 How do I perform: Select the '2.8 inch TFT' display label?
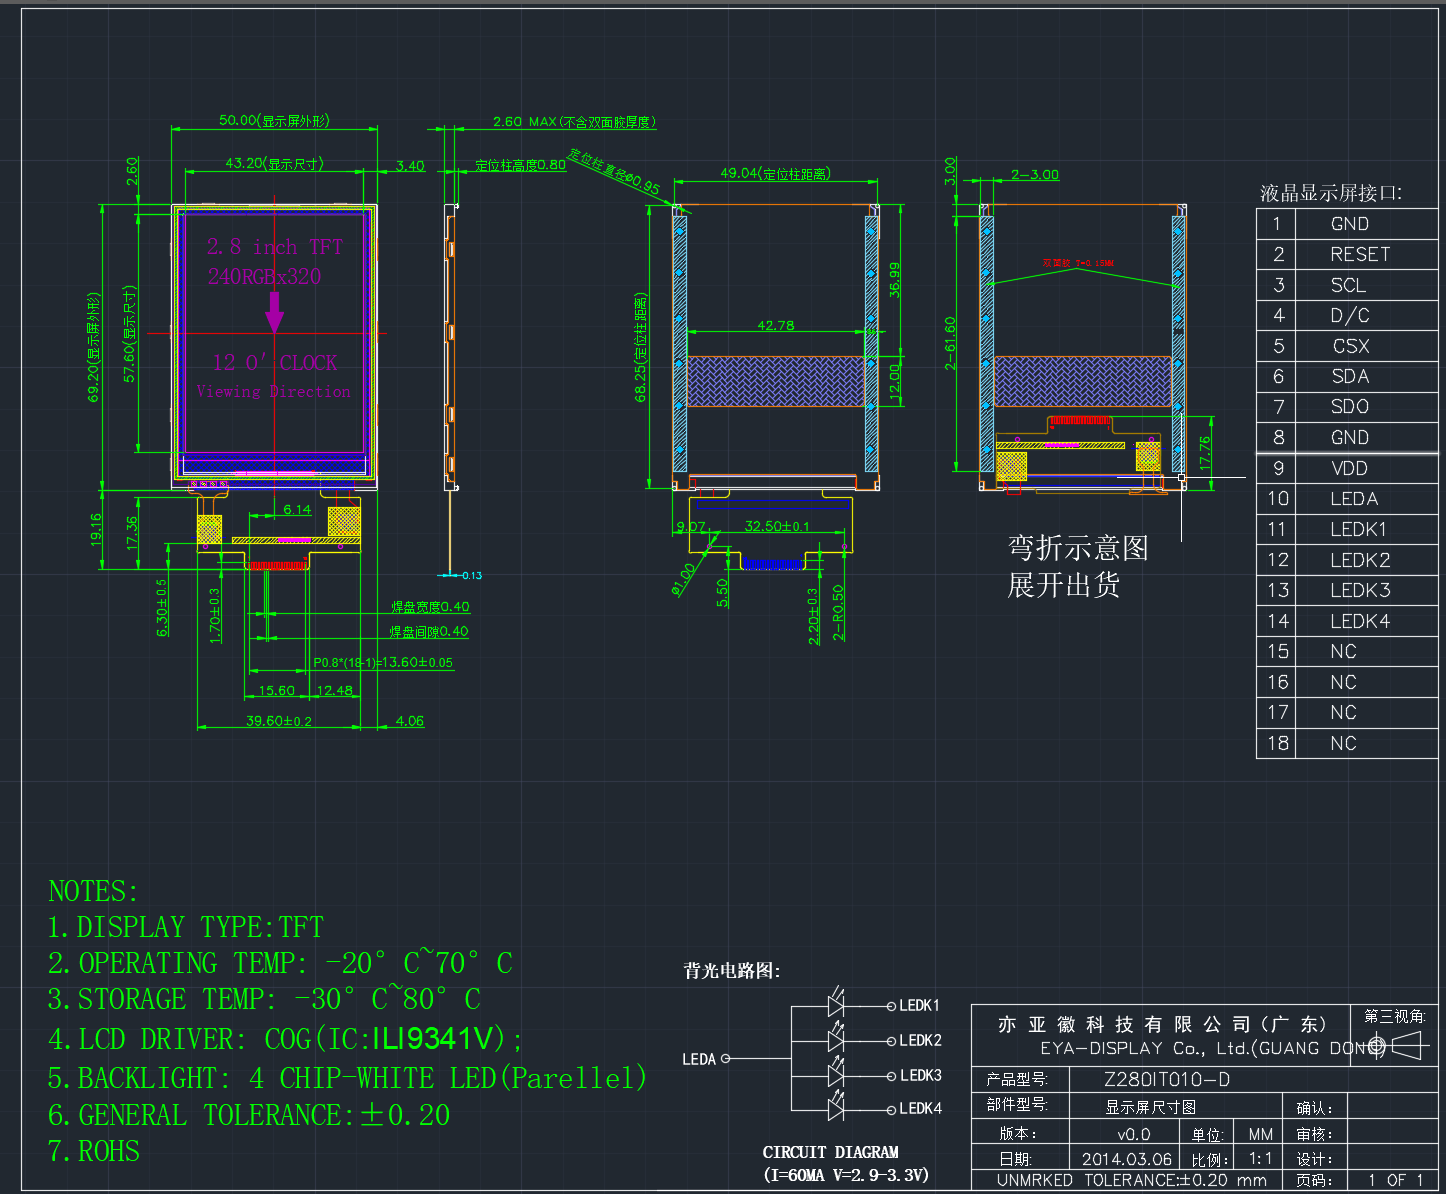tap(274, 246)
